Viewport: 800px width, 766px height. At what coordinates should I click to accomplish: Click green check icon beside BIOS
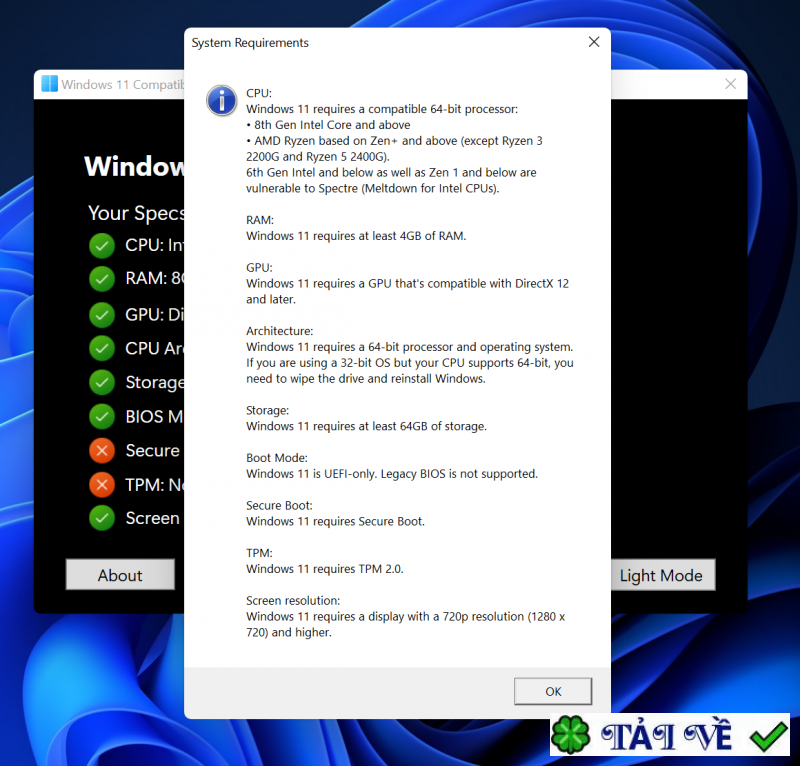coord(102,416)
